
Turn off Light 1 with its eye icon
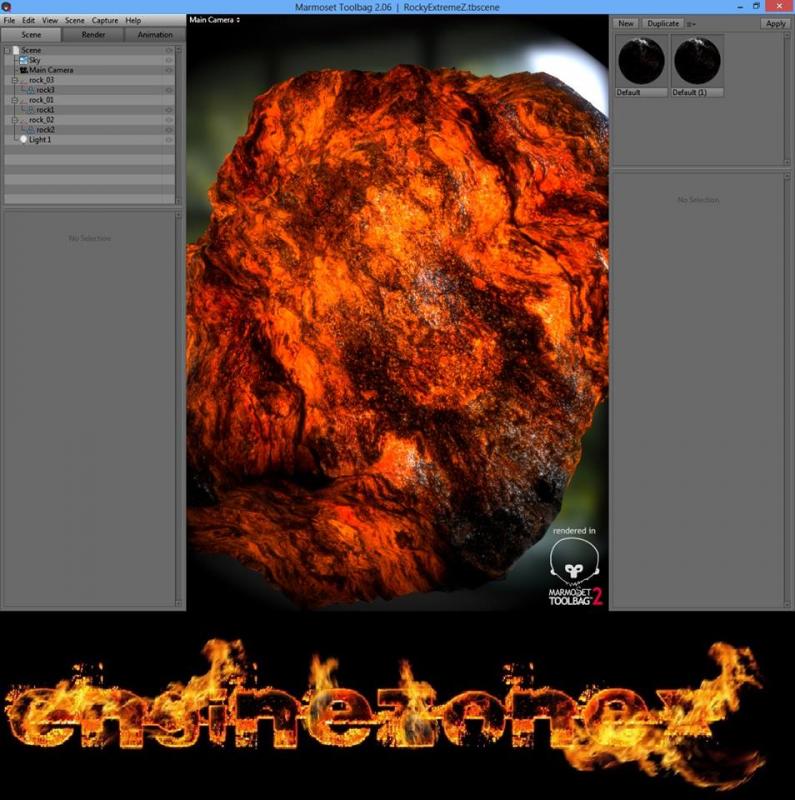pos(168,139)
